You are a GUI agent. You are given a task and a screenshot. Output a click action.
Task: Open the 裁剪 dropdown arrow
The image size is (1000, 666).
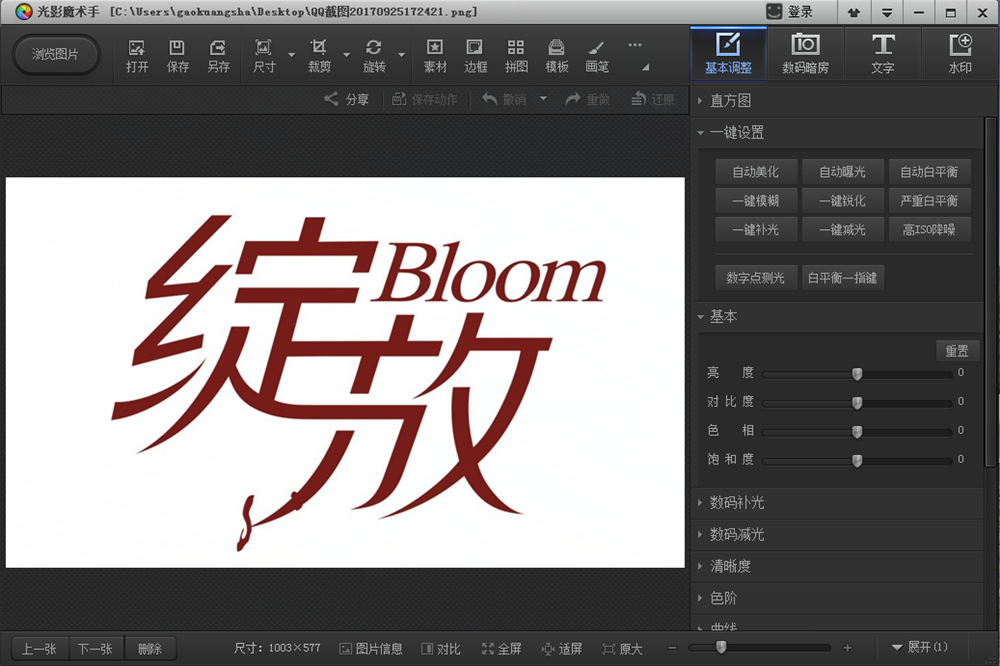click(346, 55)
